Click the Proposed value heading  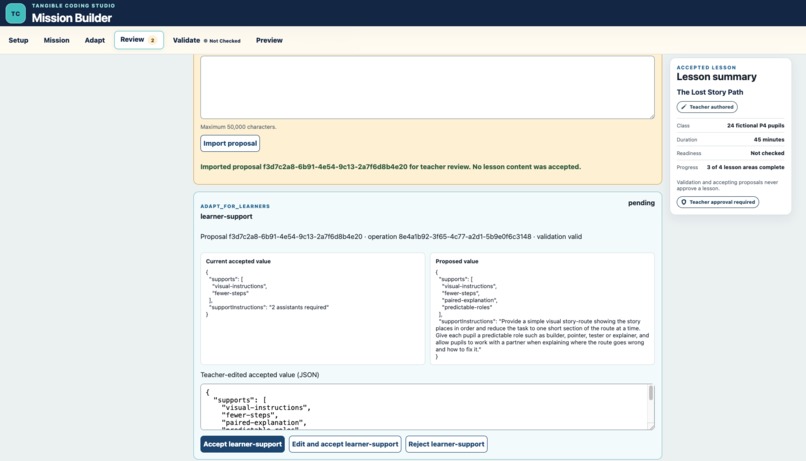456,261
